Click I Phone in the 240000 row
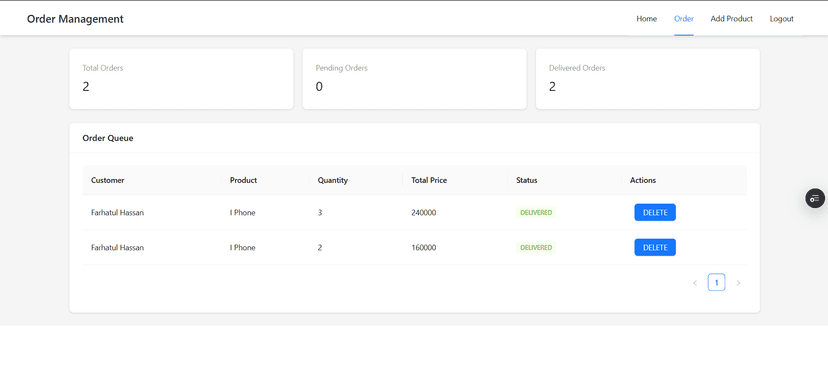The image size is (828, 374). coord(242,213)
